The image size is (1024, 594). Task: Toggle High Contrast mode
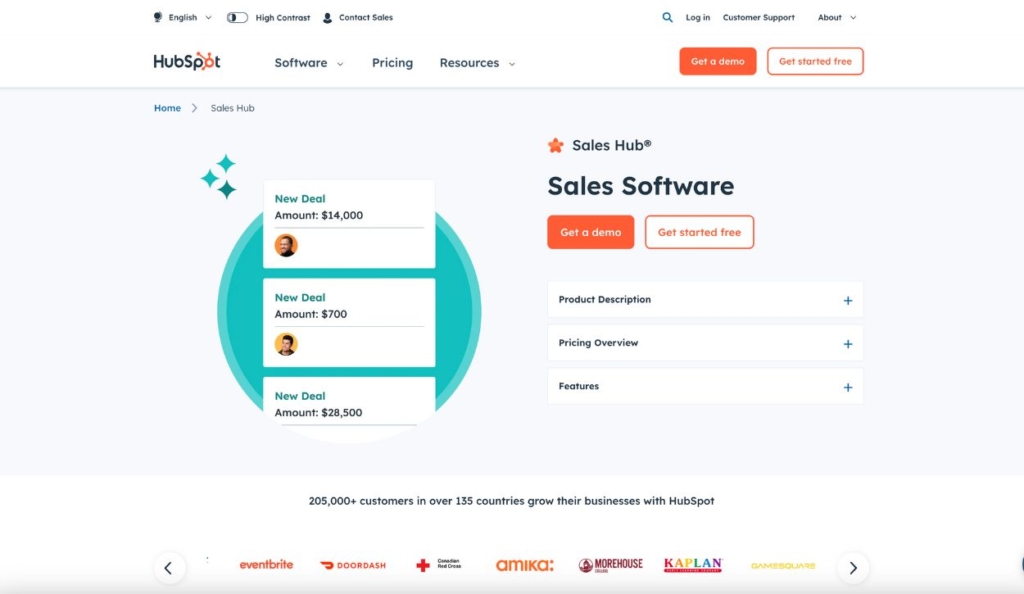236,17
